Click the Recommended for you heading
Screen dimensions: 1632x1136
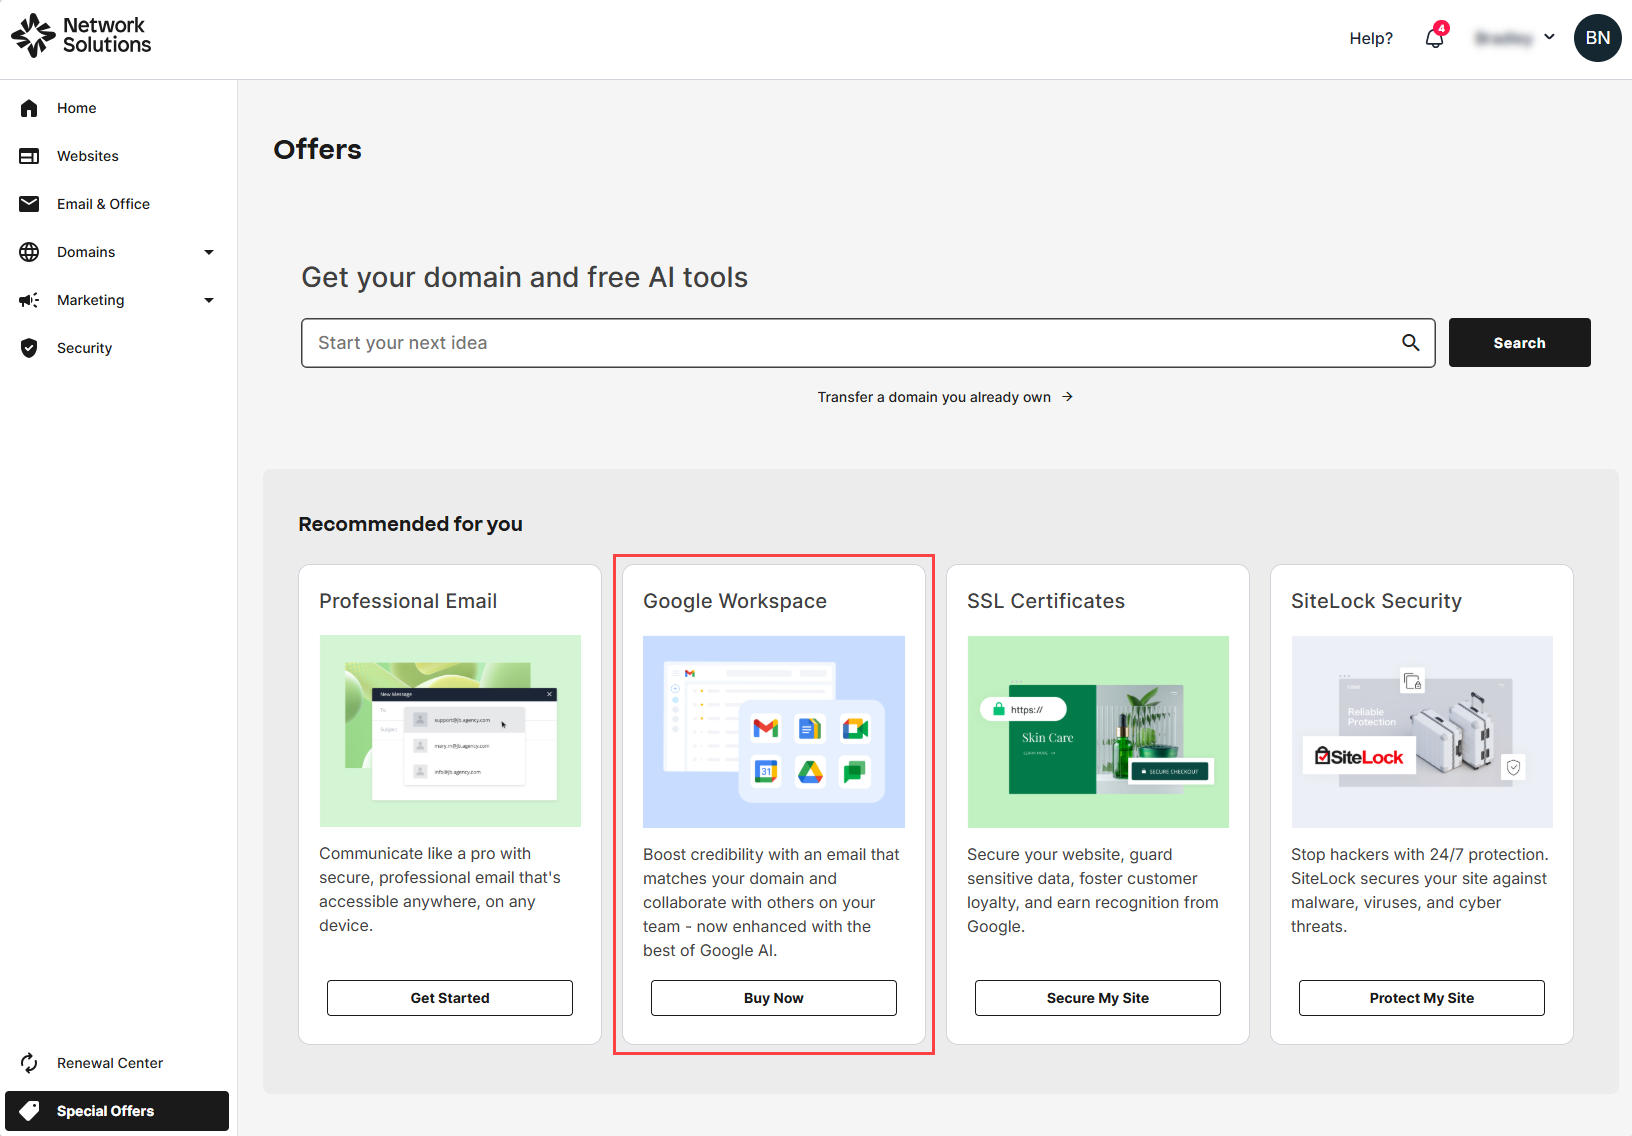[x=410, y=524]
